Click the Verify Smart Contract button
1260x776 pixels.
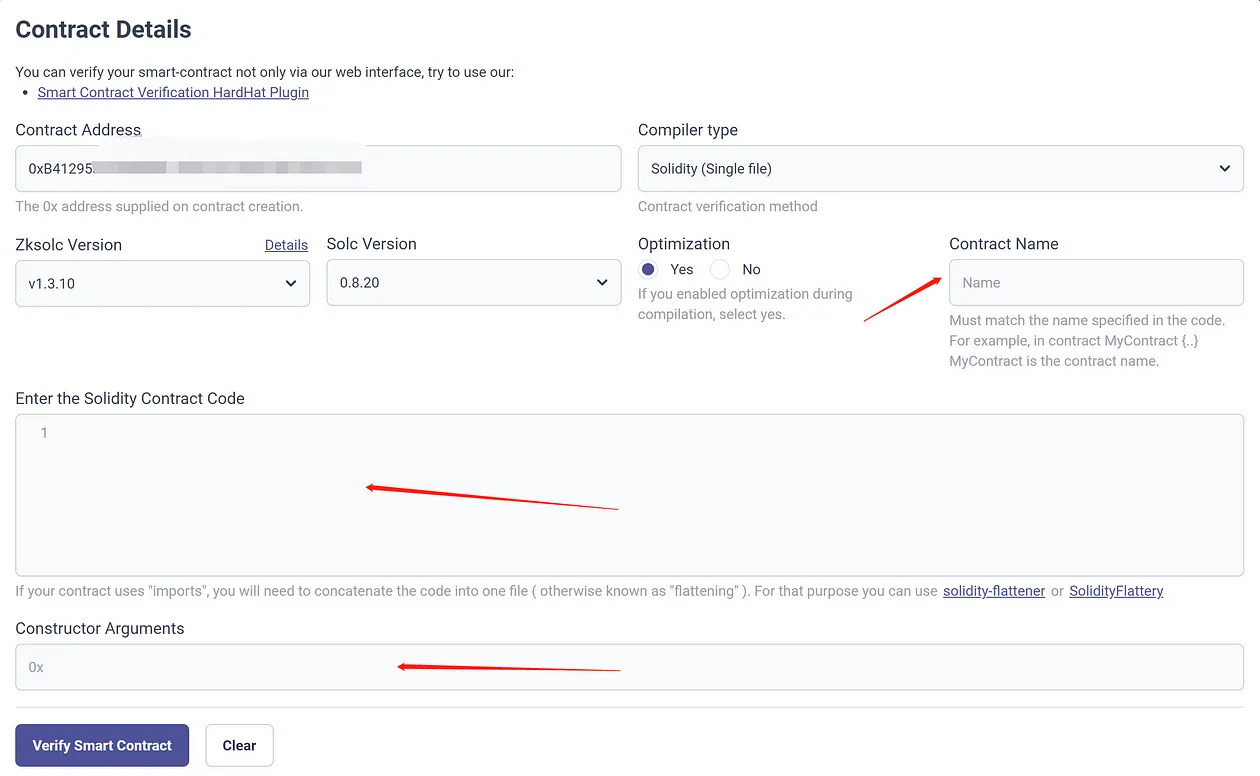coord(102,745)
